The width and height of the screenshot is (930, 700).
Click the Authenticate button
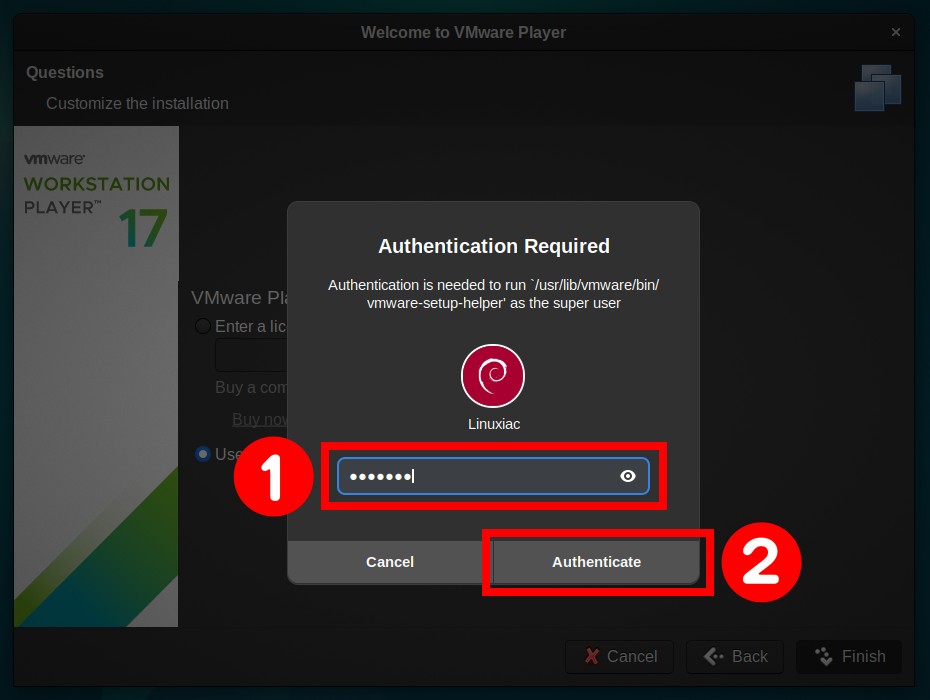tap(596, 562)
